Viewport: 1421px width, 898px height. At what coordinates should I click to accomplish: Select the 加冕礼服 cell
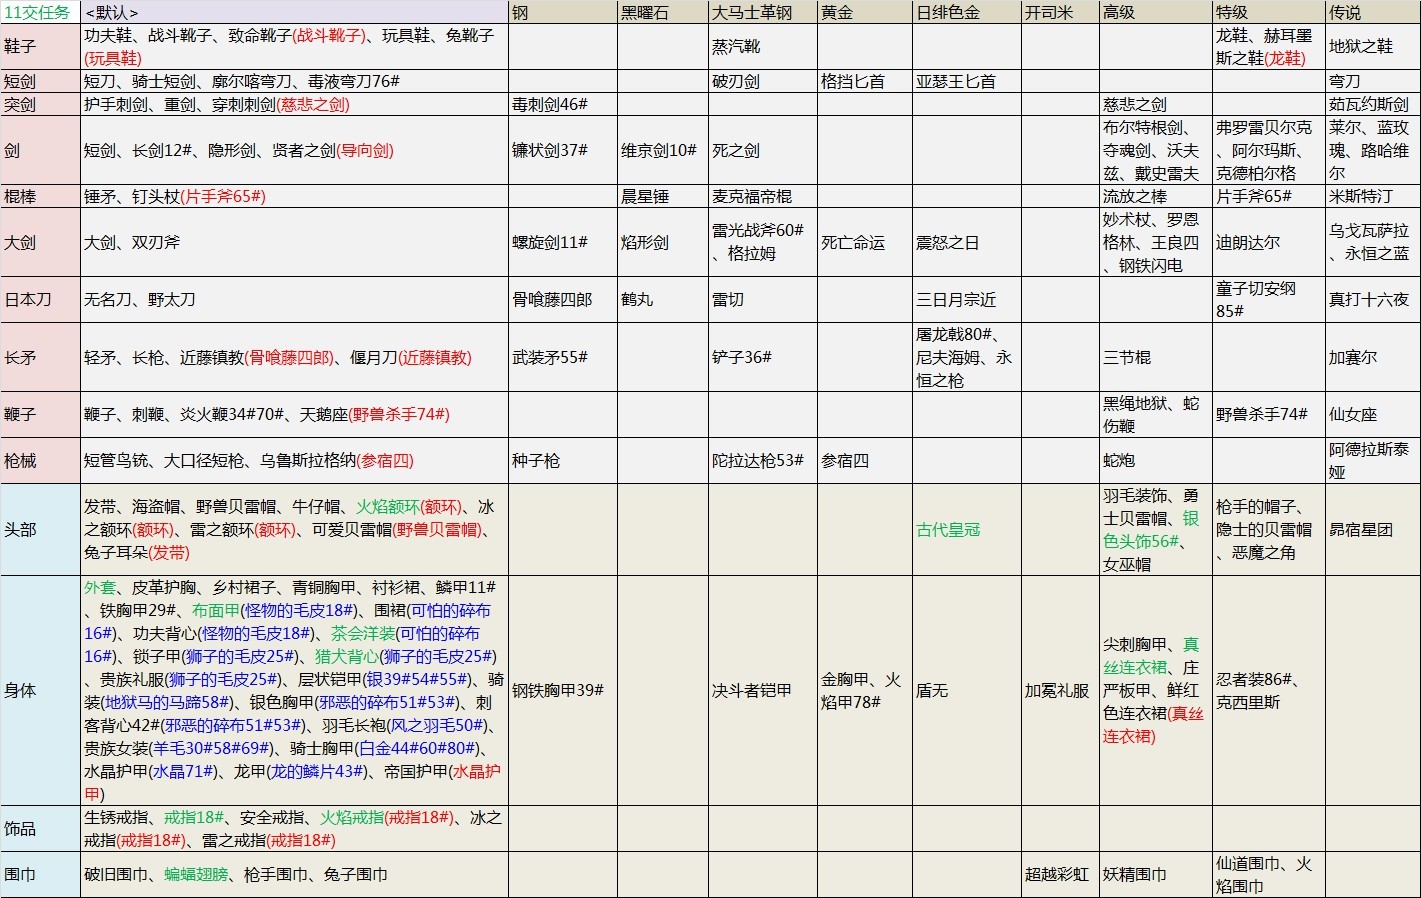[1056, 690]
